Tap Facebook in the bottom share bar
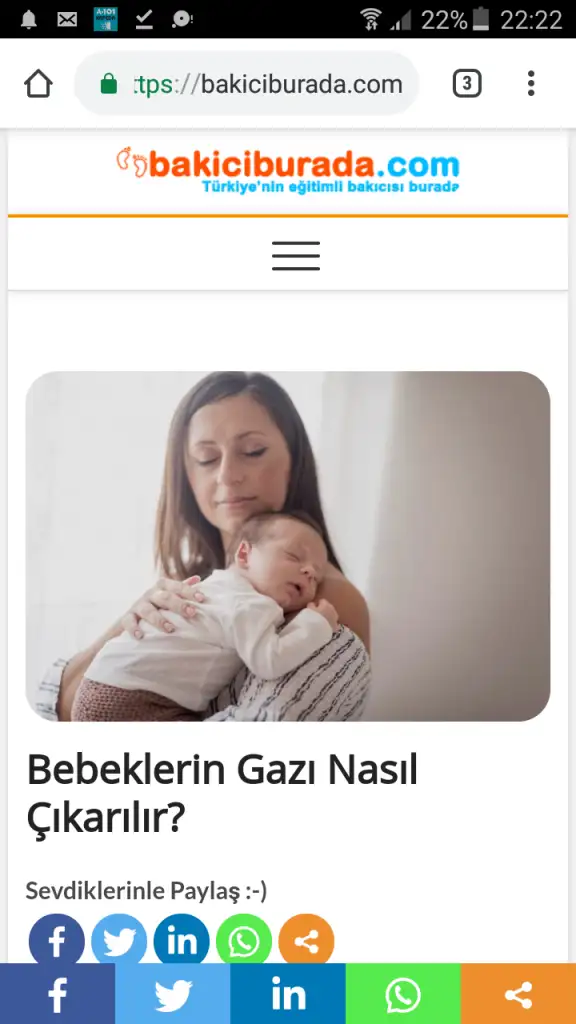 click(57, 994)
